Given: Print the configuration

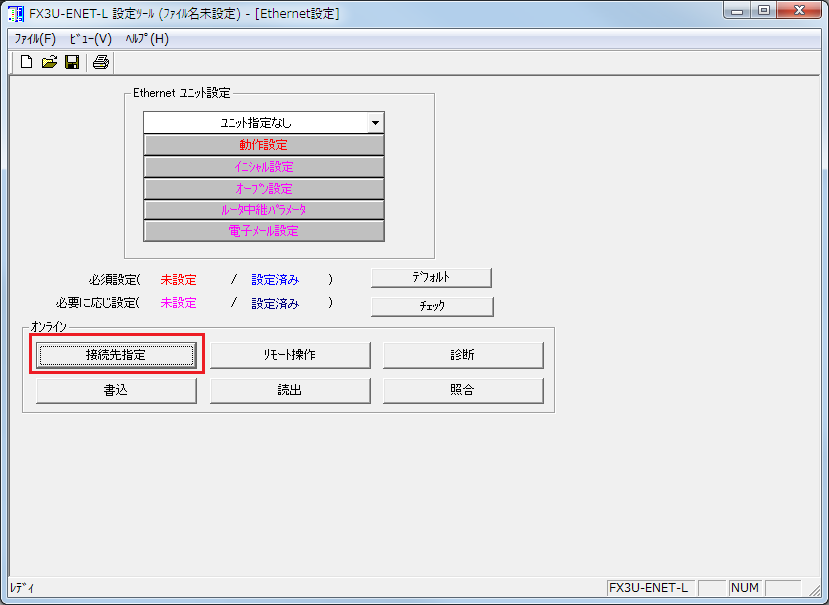Looking at the screenshot, I should (x=100, y=61).
